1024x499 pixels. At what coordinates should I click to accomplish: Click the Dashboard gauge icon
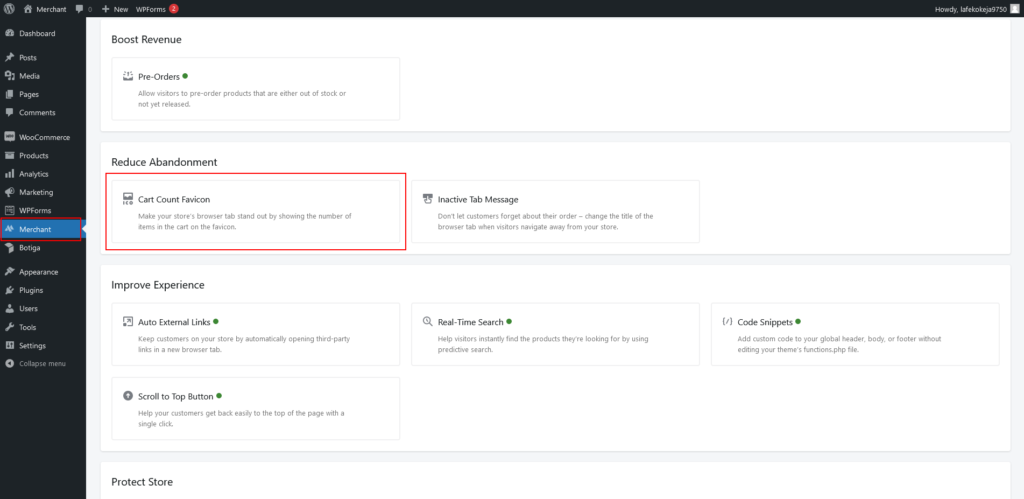(9, 33)
